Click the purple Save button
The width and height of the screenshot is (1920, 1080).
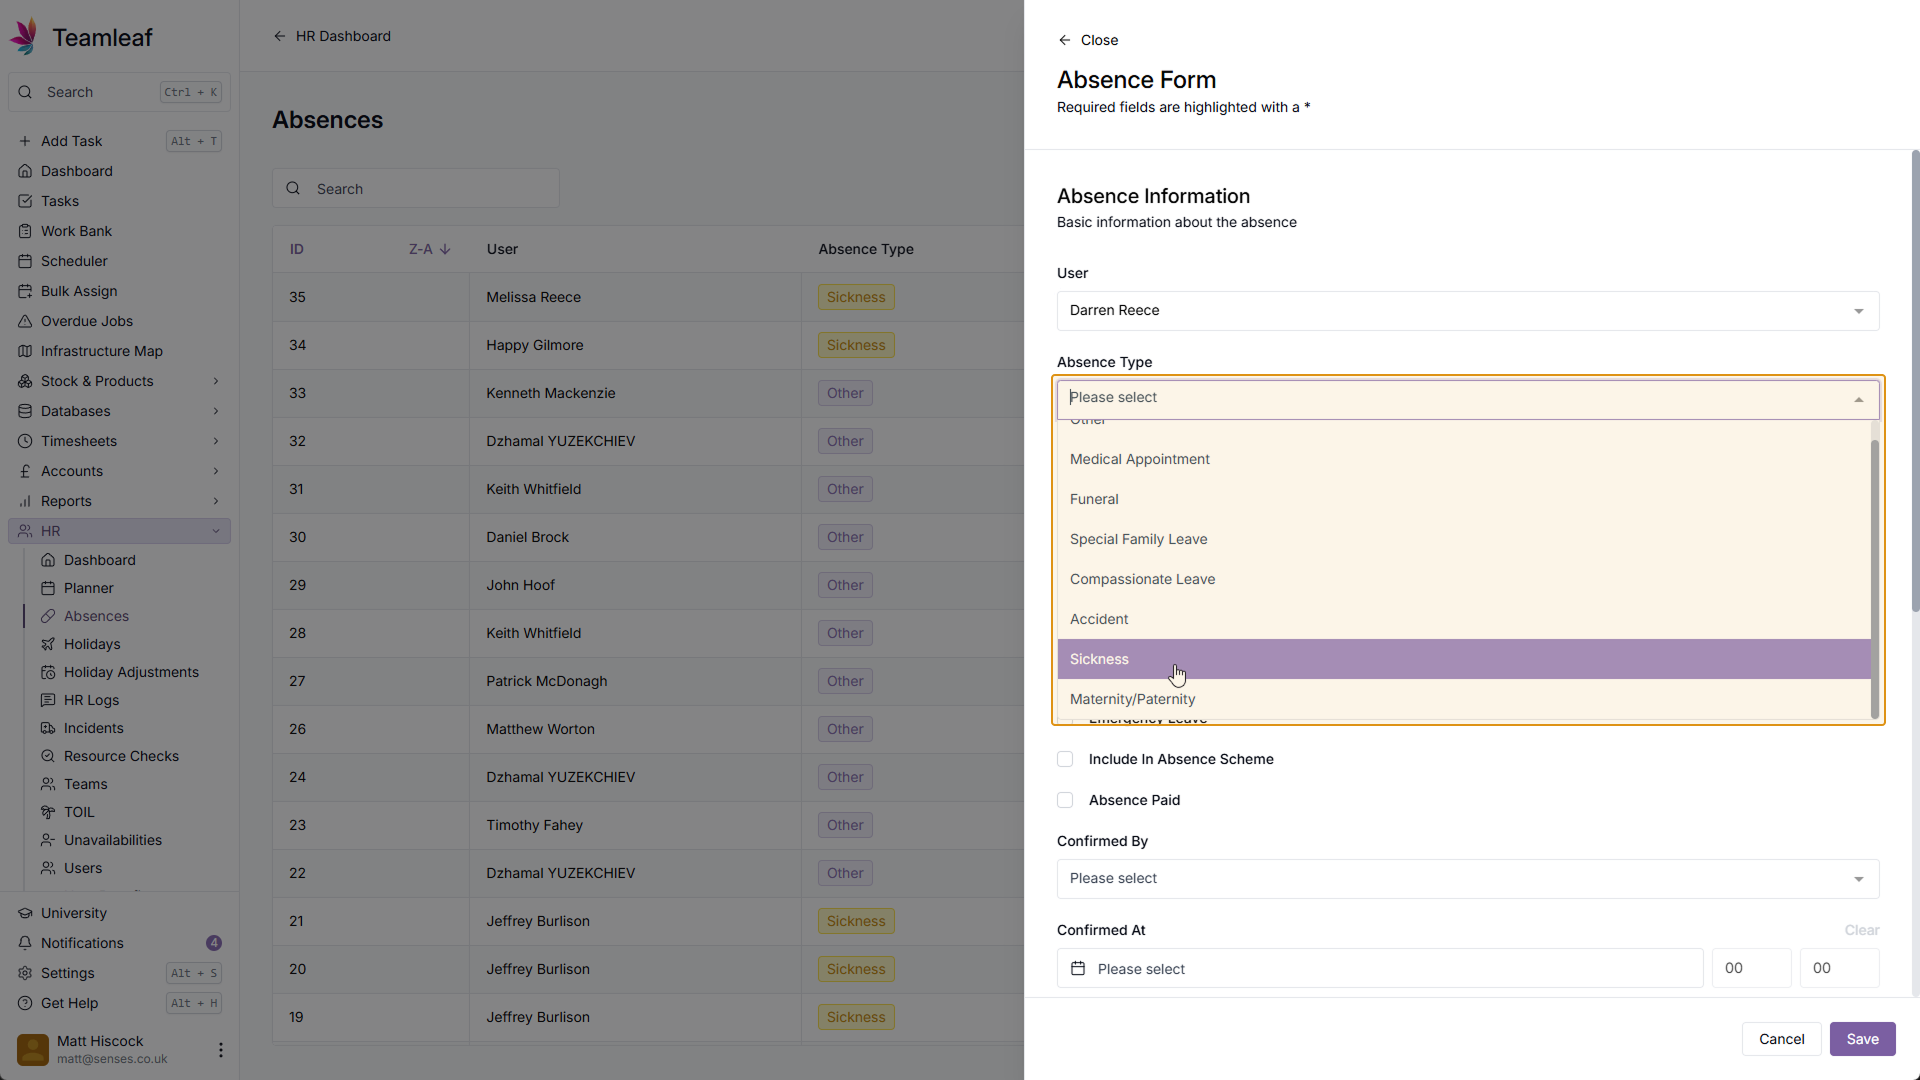[x=1862, y=1039]
